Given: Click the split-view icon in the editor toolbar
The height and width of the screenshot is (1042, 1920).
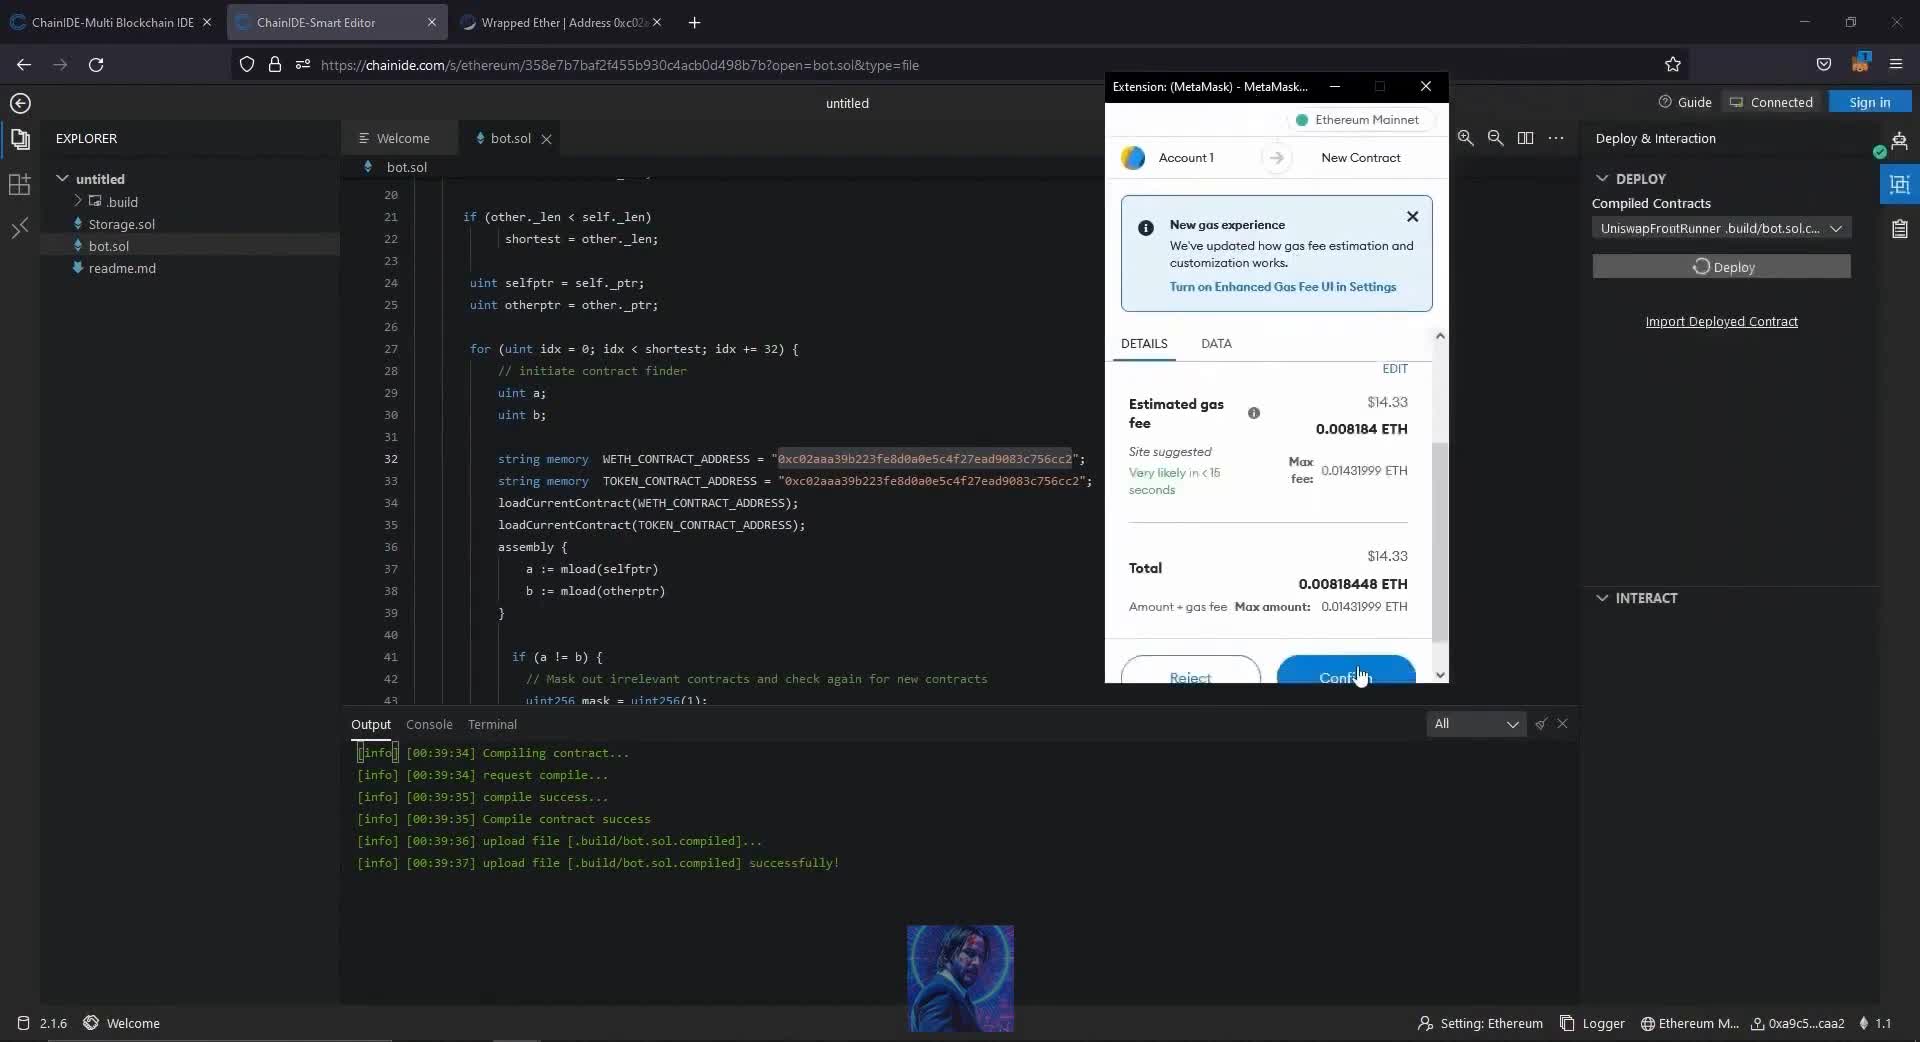Looking at the screenshot, I should (x=1525, y=139).
